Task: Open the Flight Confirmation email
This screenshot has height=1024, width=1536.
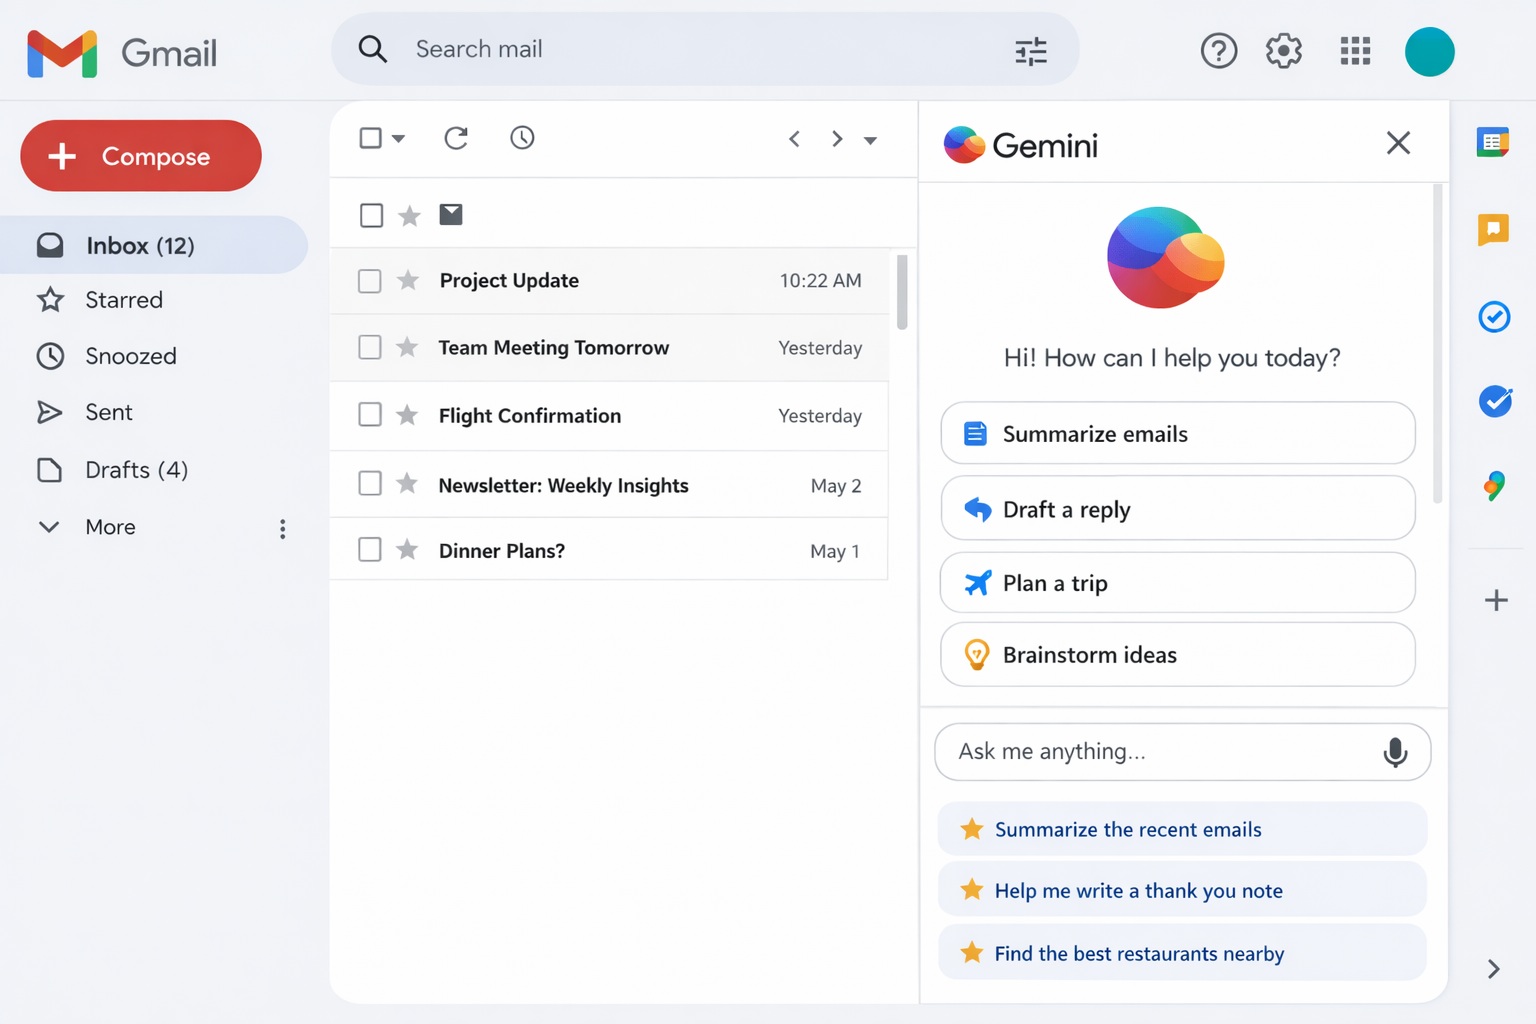Action: 609,415
